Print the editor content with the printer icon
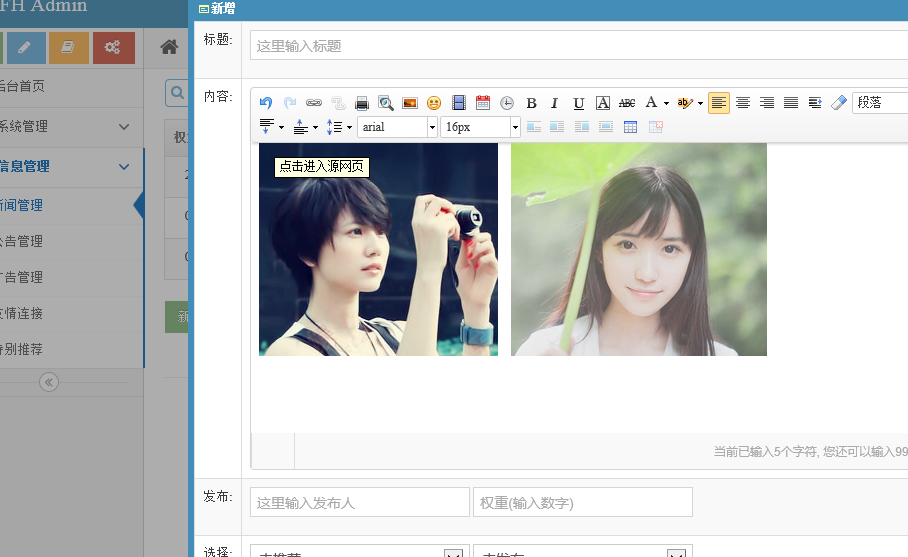908x557 pixels. tap(362, 103)
